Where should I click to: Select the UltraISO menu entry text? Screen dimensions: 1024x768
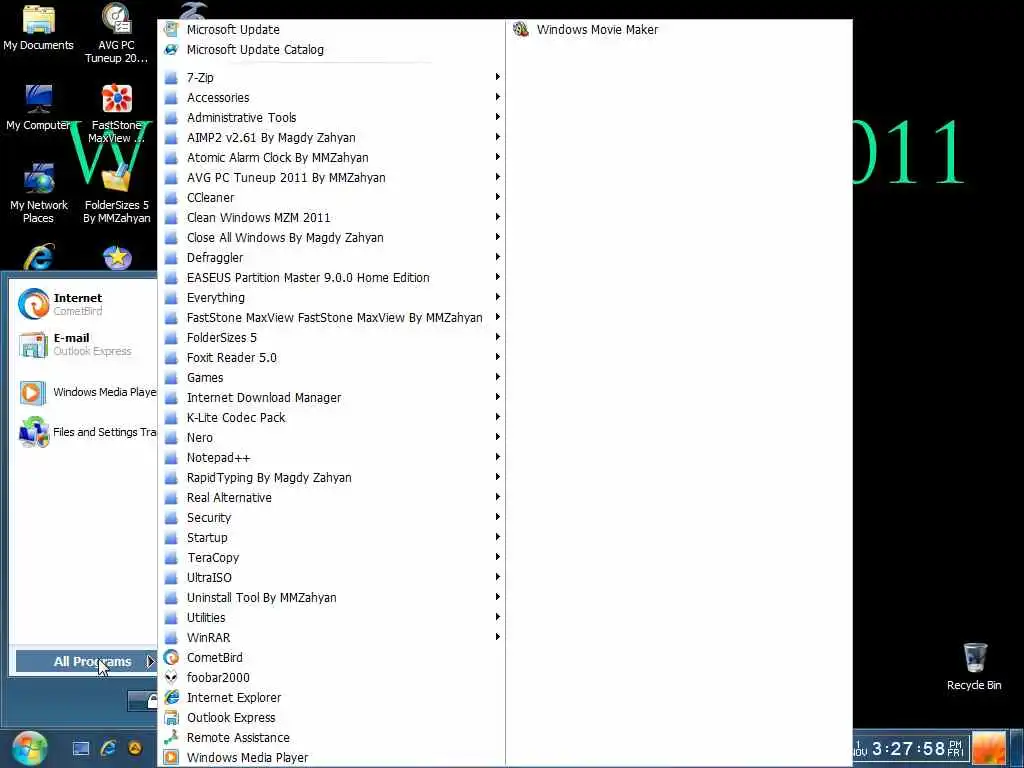[209, 578]
